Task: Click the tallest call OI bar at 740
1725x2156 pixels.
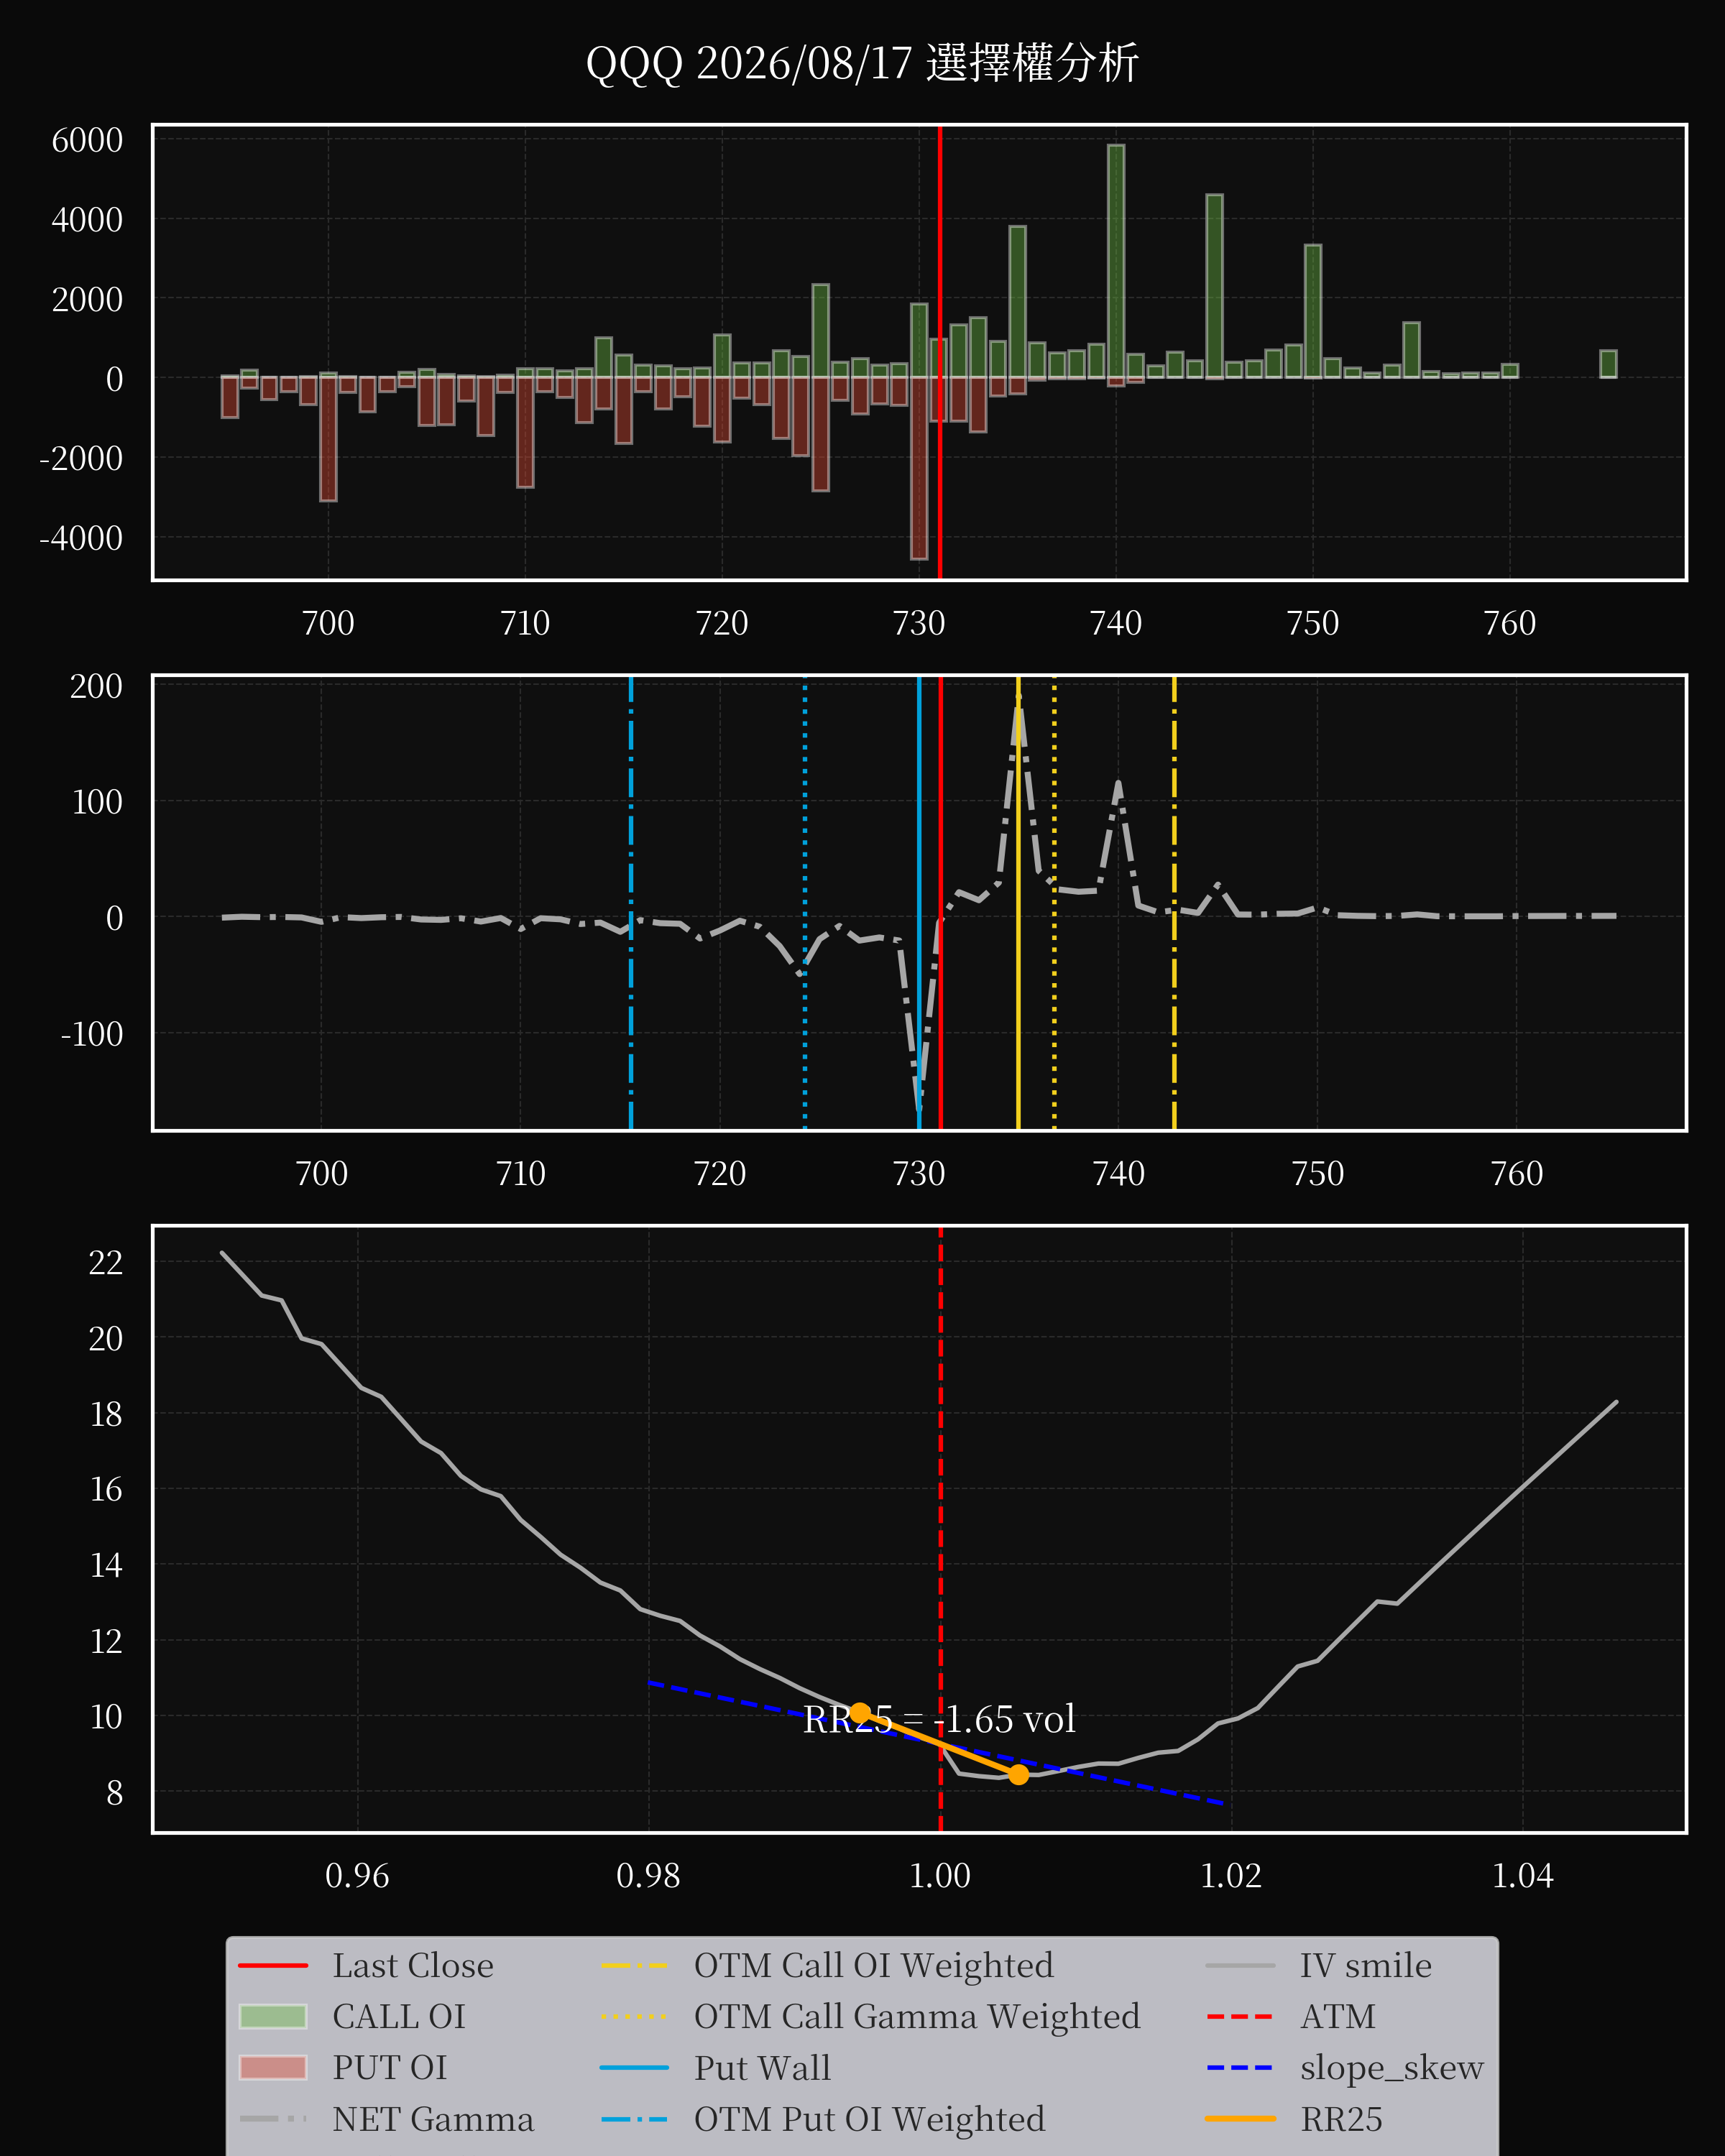Action: [x=1116, y=261]
